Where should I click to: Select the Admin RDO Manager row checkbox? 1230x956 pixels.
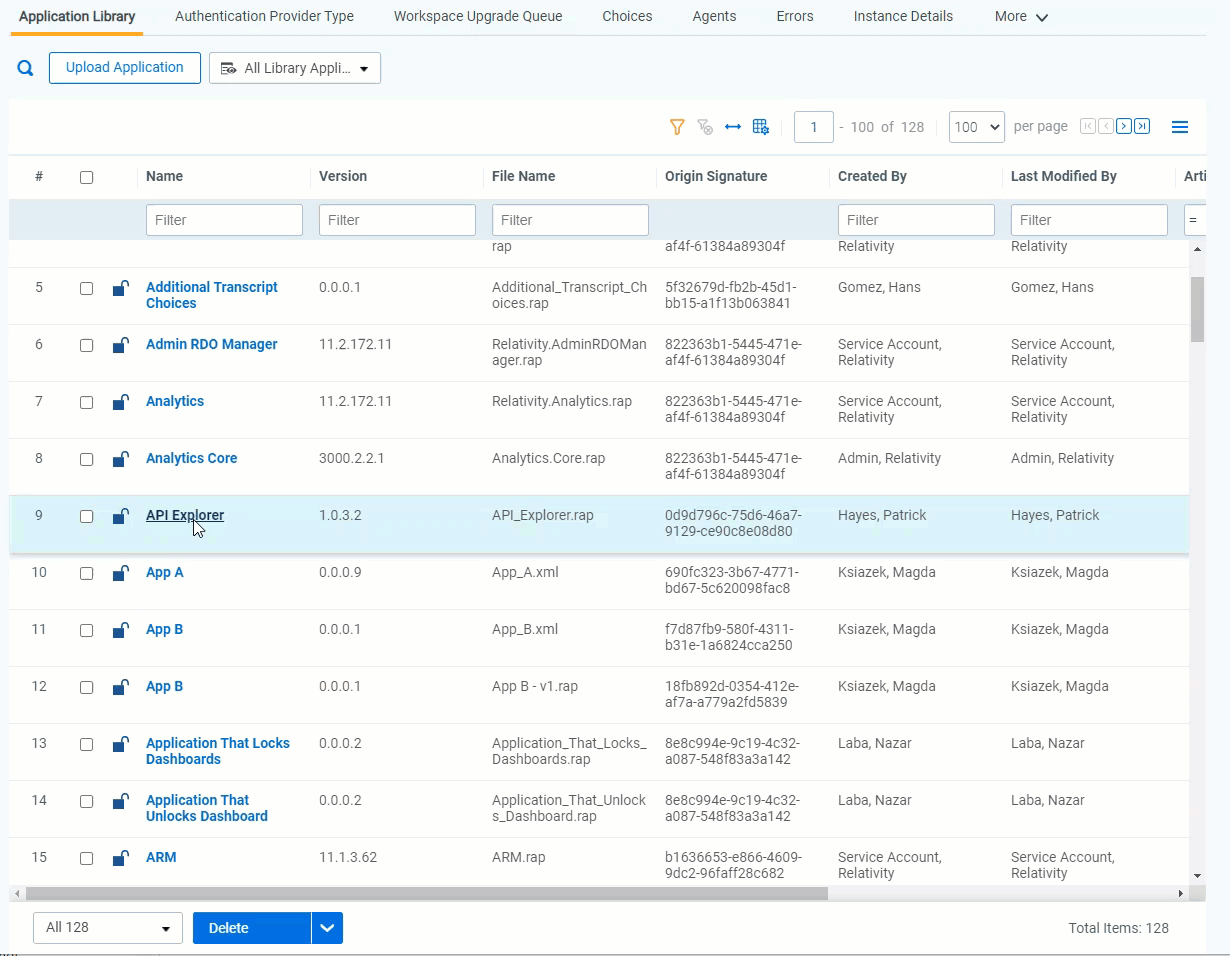click(86, 345)
